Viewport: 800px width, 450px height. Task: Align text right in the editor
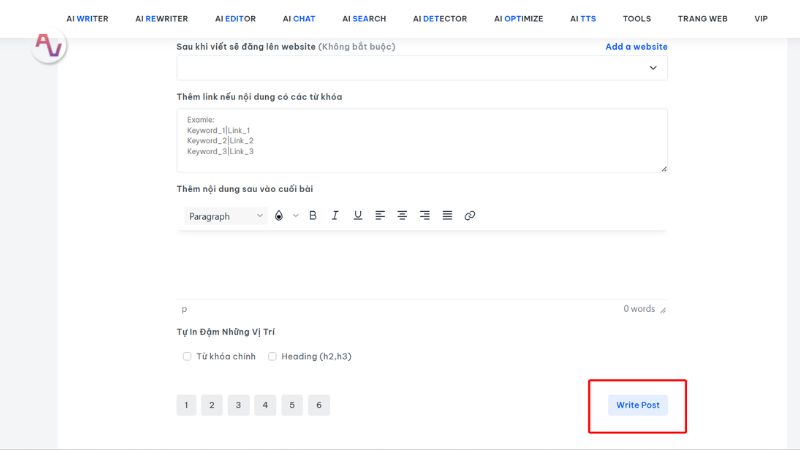424,216
